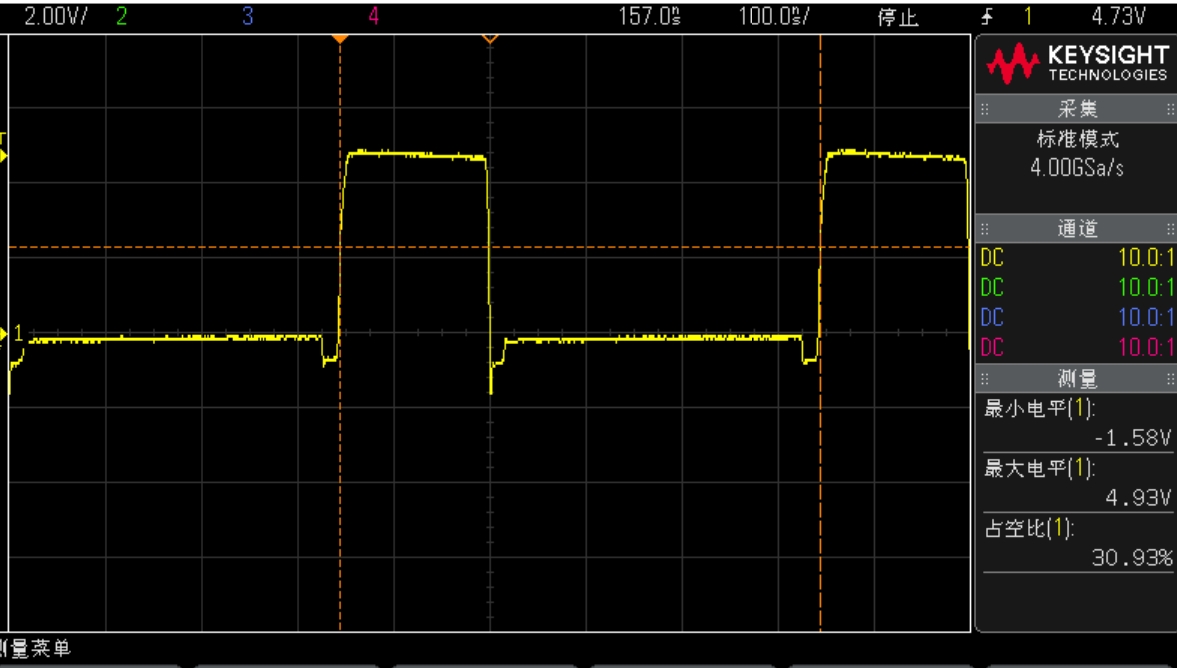Open the 测量 measurement panel header
This screenshot has width=1177, height=668.
coord(1076,379)
